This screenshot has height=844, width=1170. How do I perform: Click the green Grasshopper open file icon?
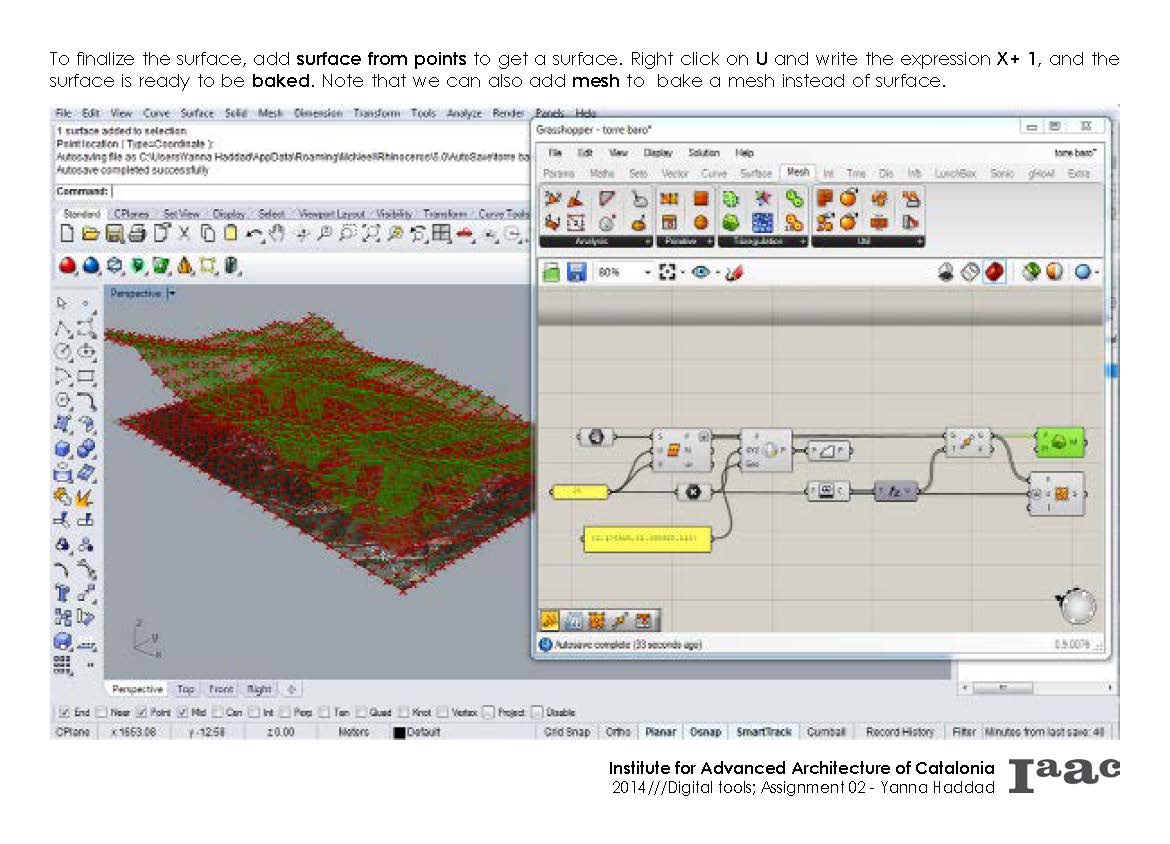(551, 272)
